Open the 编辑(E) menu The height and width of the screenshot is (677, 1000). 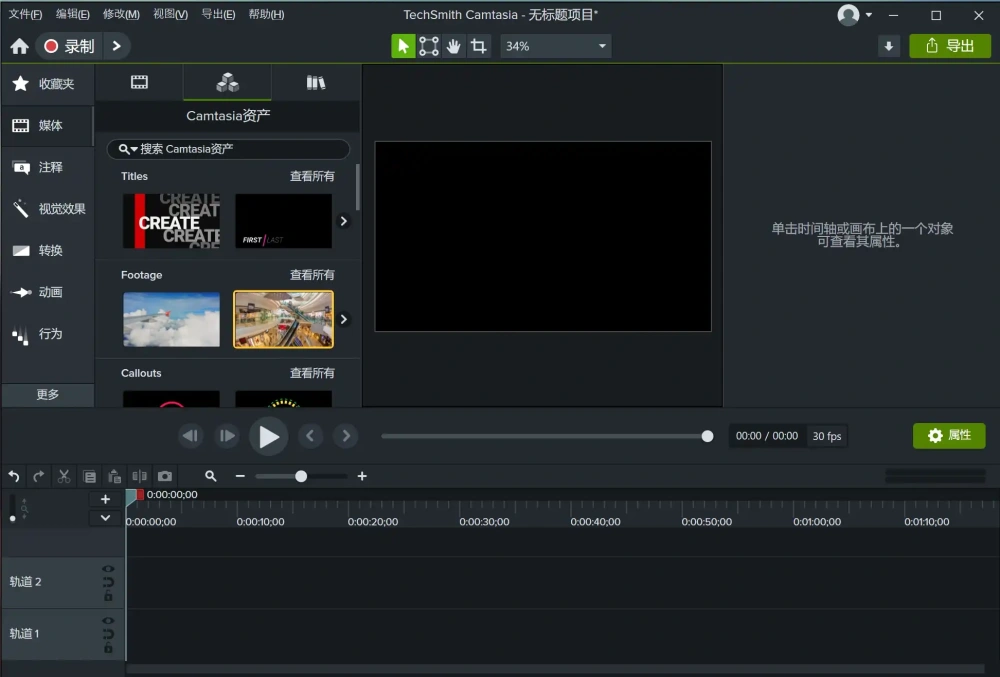click(72, 14)
